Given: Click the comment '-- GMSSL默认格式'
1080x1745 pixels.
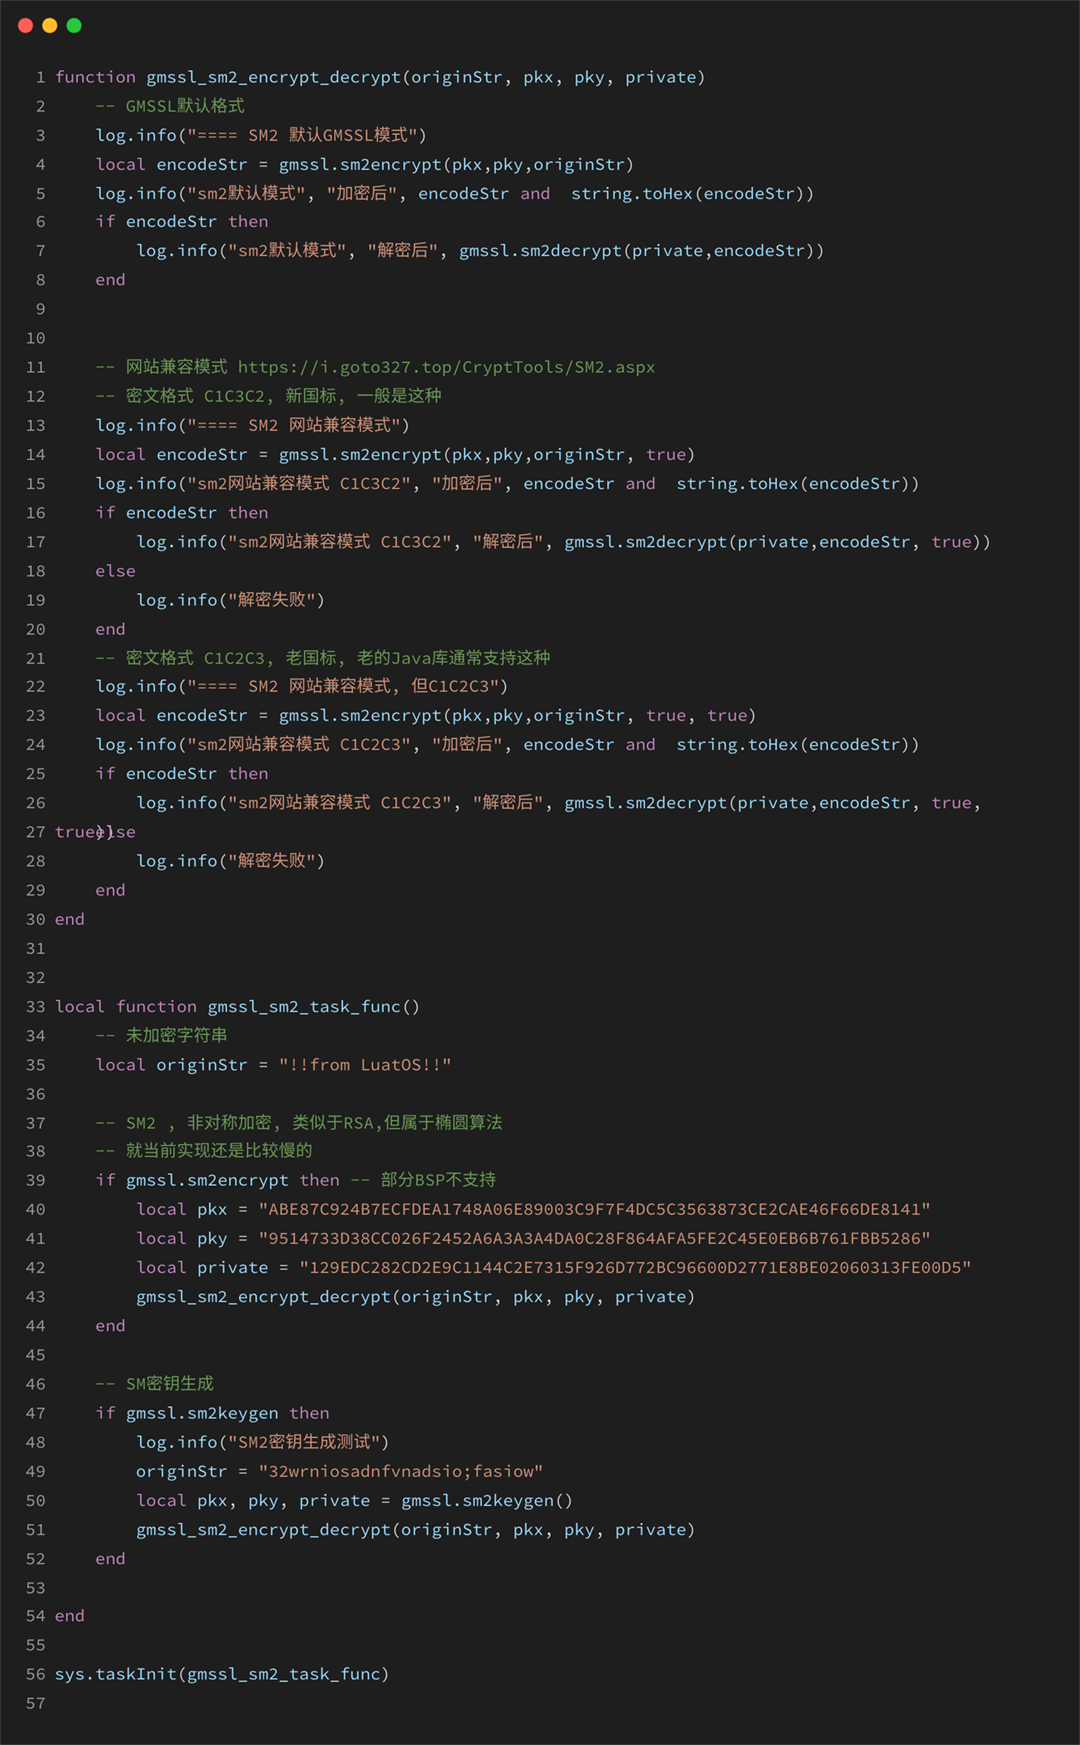Looking at the screenshot, I should (170, 106).
